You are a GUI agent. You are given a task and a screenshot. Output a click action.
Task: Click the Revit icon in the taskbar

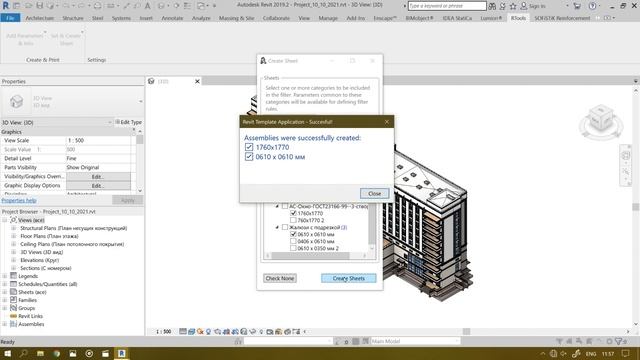[122, 353]
